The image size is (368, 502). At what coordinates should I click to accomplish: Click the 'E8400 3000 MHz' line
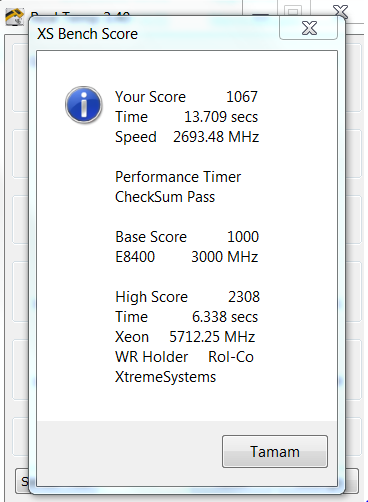(x=187, y=257)
